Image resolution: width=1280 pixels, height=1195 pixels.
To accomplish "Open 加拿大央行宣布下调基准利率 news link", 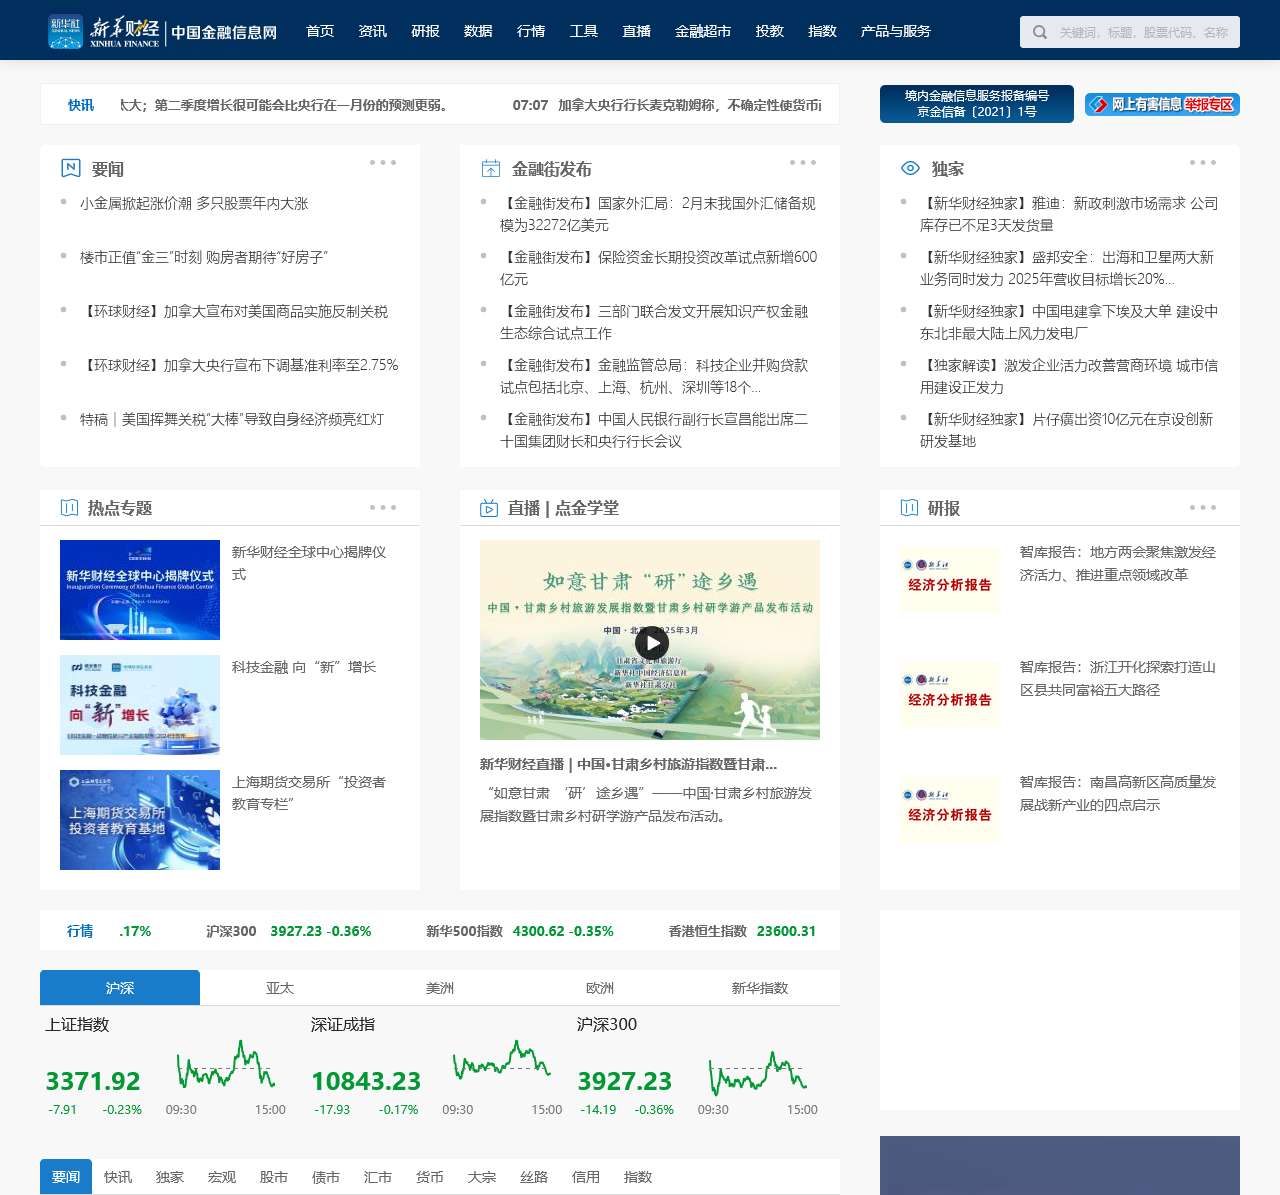I will [239, 365].
